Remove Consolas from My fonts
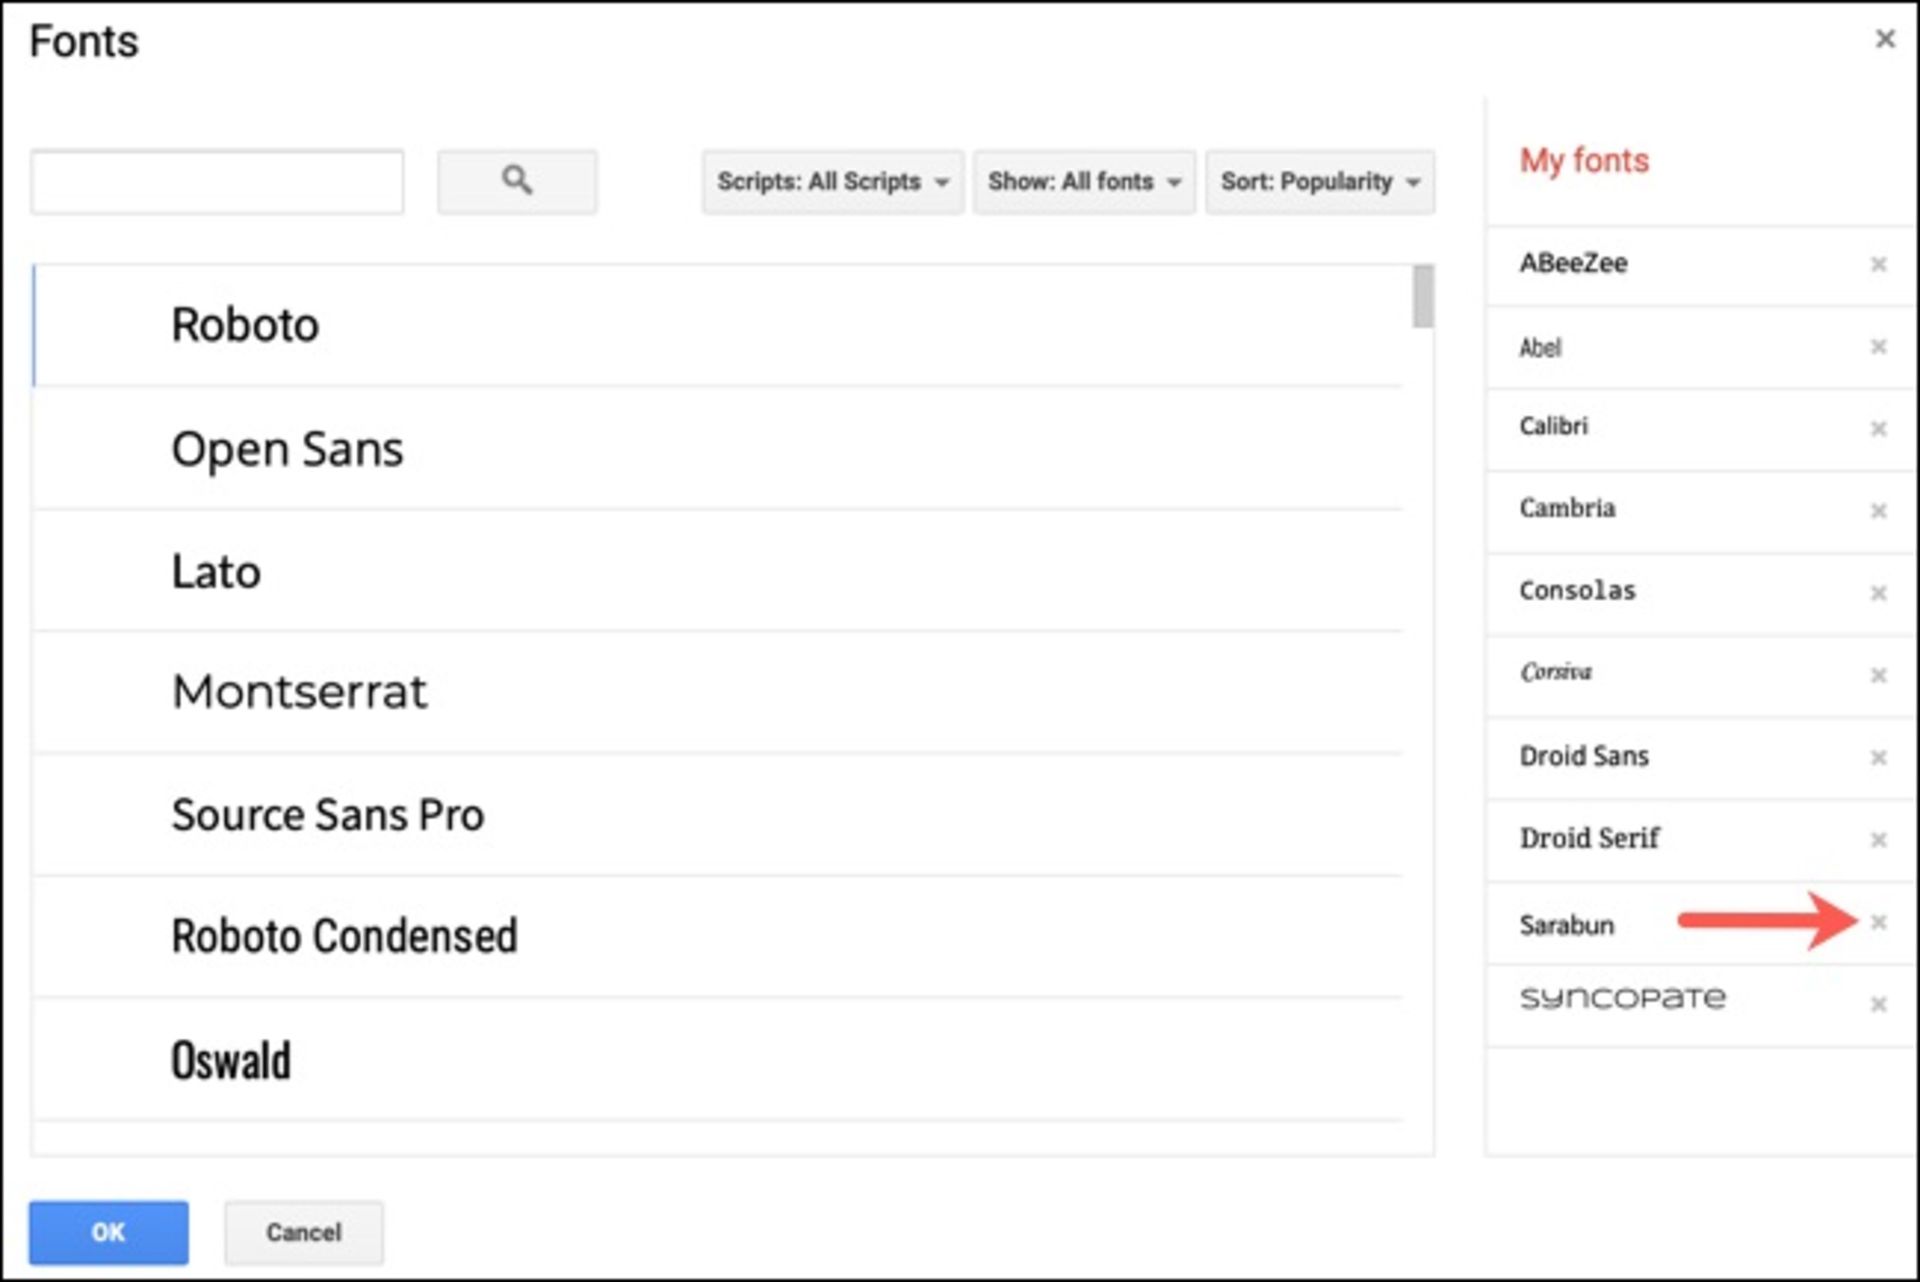 pyautogui.click(x=1878, y=593)
